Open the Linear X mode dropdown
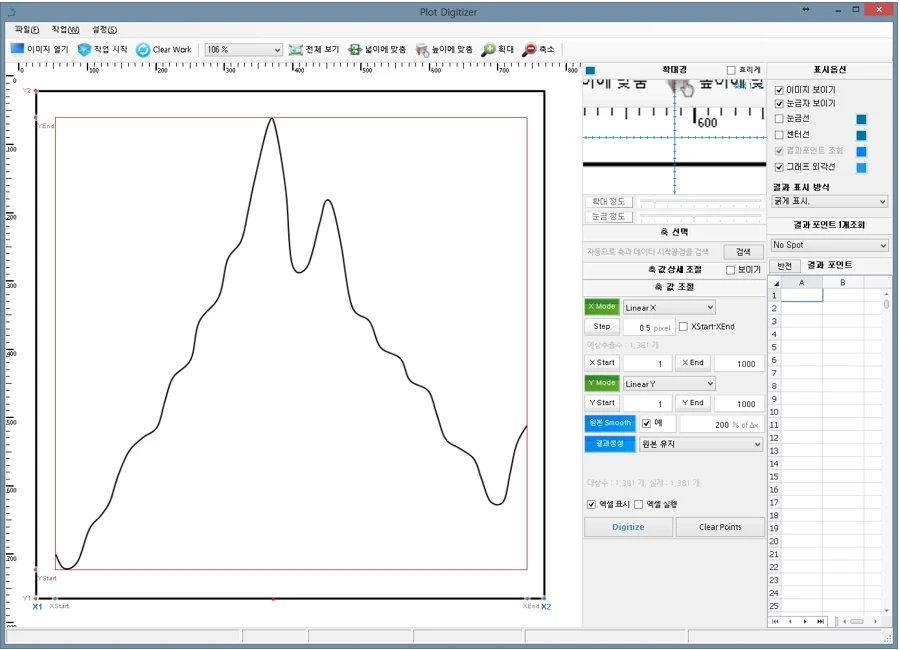The height and width of the screenshot is (650, 900). [x=669, y=308]
